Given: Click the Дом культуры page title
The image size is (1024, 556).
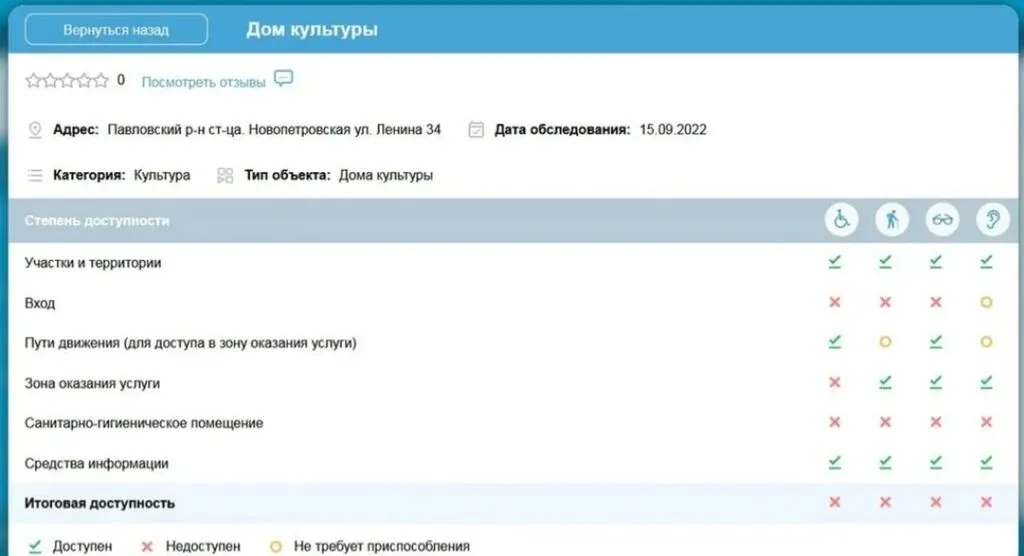Looking at the screenshot, I should (x=312, y=30).
